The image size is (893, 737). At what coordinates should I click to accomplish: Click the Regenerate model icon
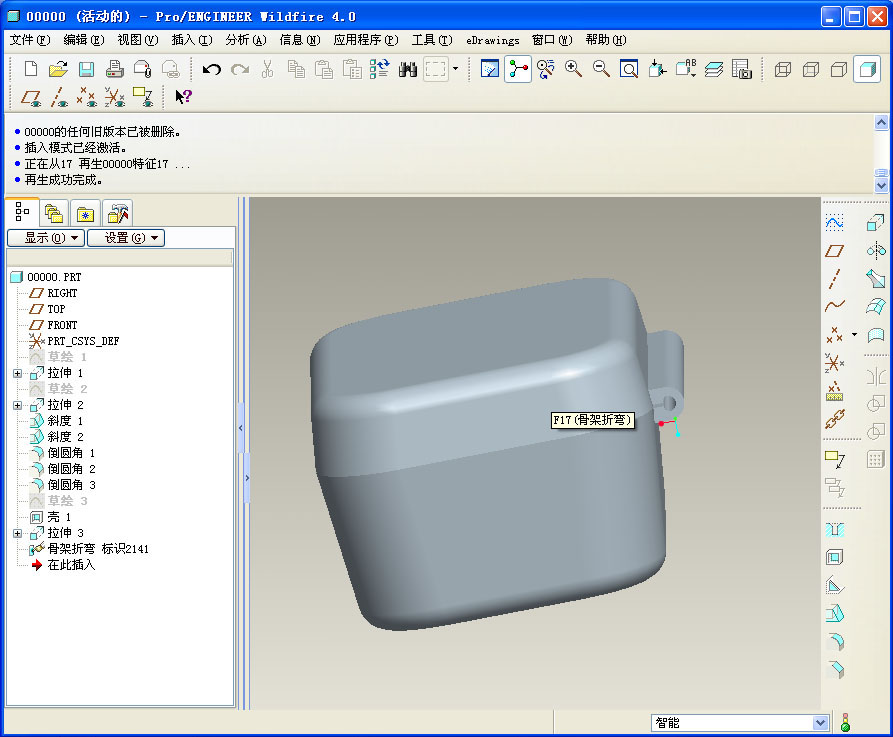pos(379,69)
